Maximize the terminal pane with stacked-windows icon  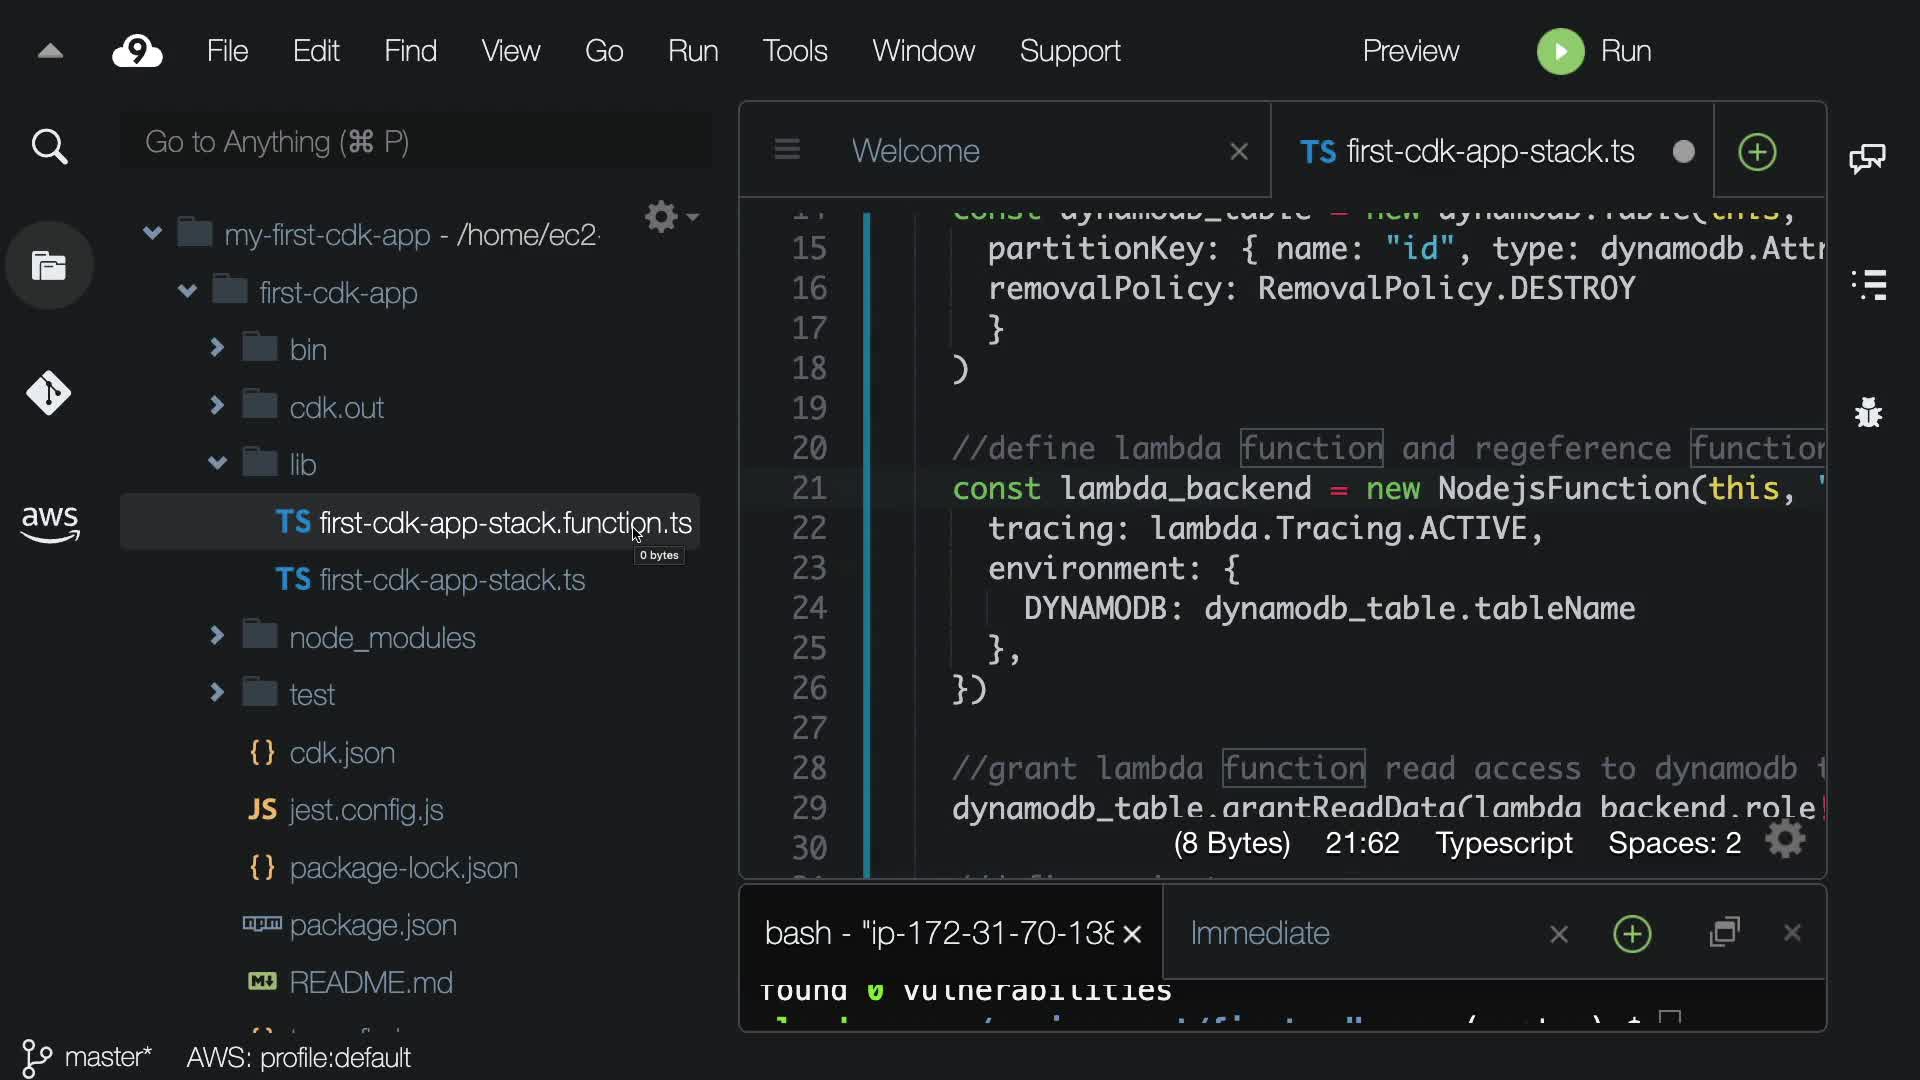[1725, 933]
